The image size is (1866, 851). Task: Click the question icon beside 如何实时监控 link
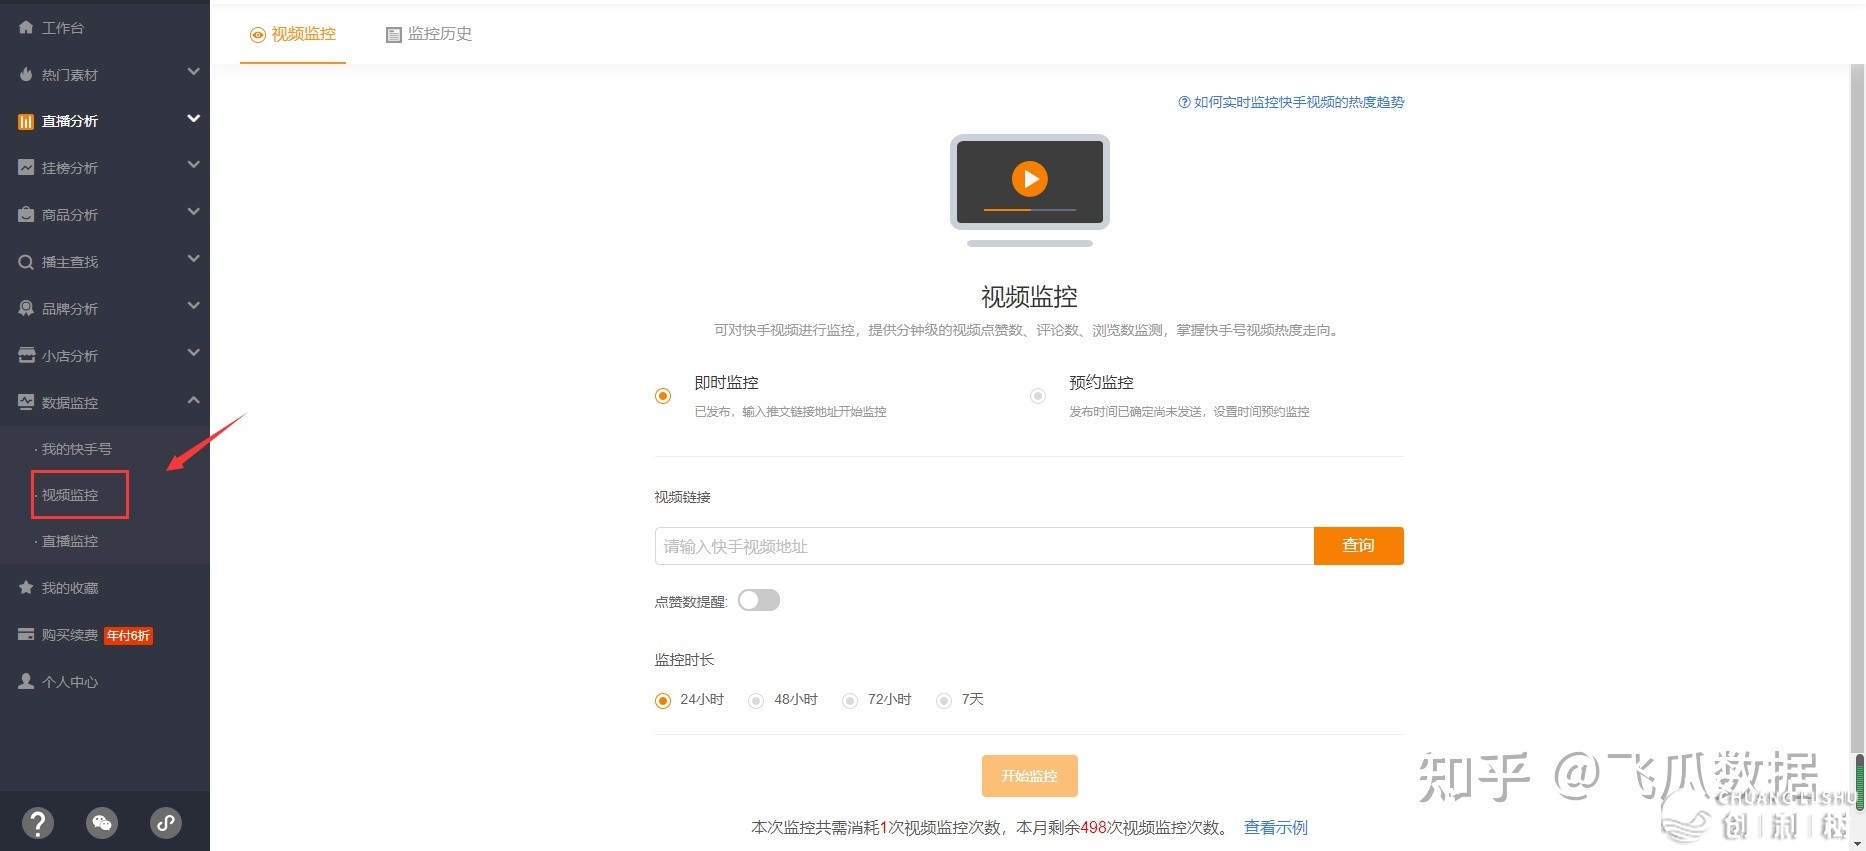pos(1184,102)
